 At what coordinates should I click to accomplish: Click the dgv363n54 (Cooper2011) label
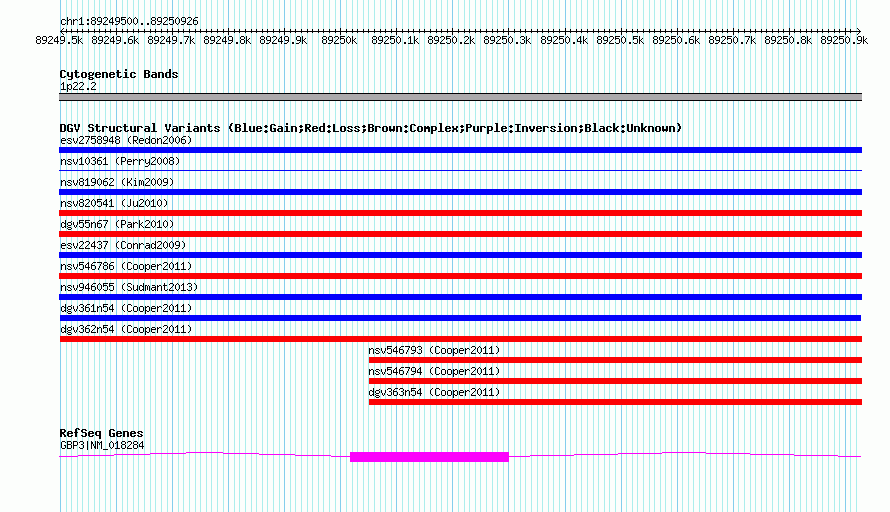[434, 392]
